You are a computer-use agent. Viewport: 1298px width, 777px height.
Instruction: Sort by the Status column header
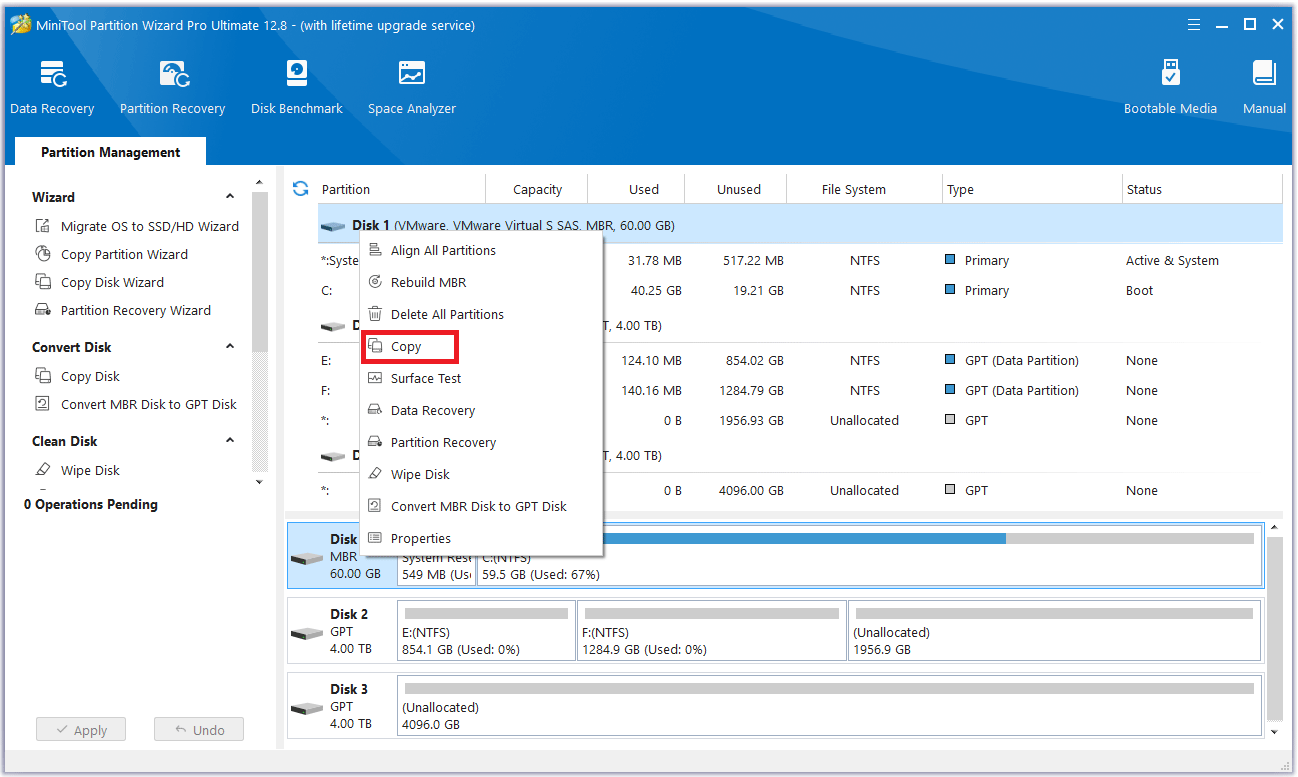point(1202,189)
